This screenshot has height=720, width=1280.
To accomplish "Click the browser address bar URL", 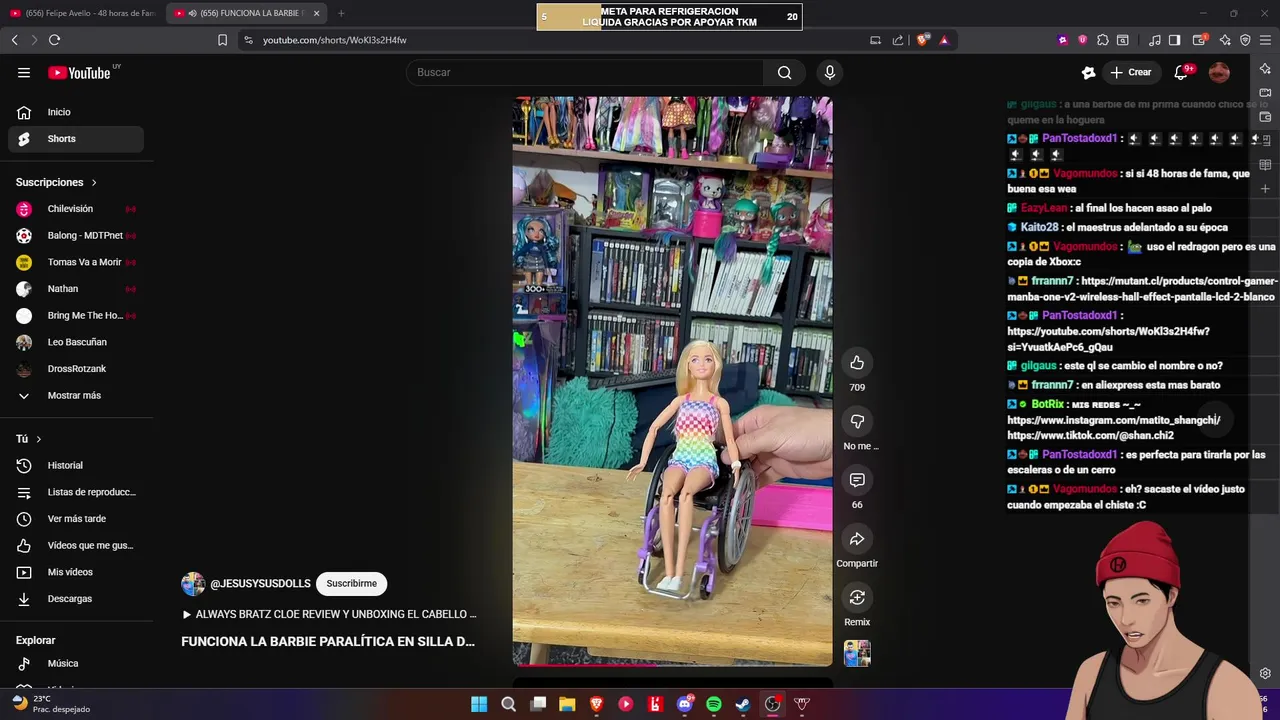I will [334, 40].
